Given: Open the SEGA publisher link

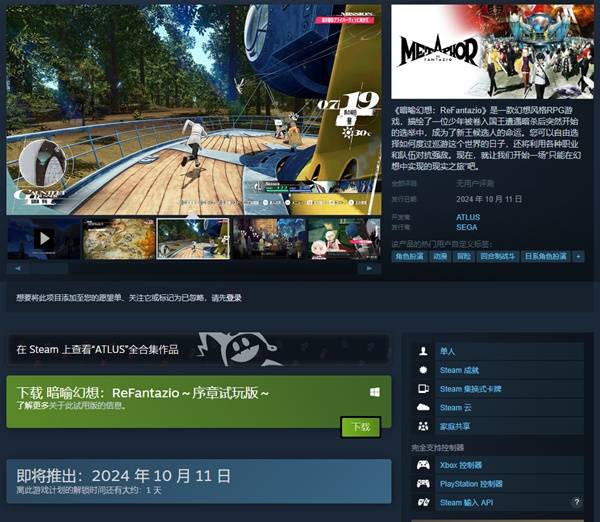Looking at the screenshot, I should (x=466, y=227).
